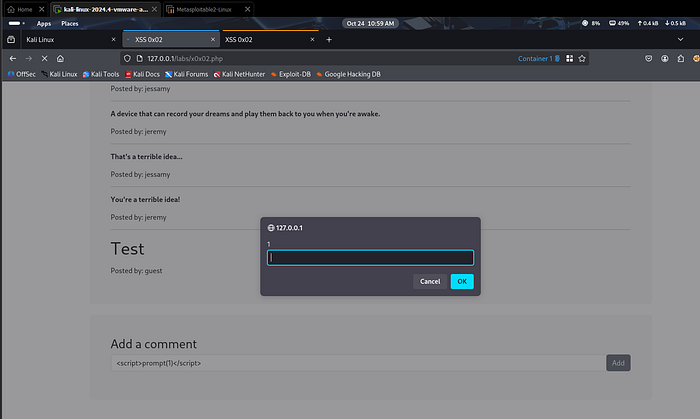
Task: Expand the list all tabs chevron
Action: 680,40
